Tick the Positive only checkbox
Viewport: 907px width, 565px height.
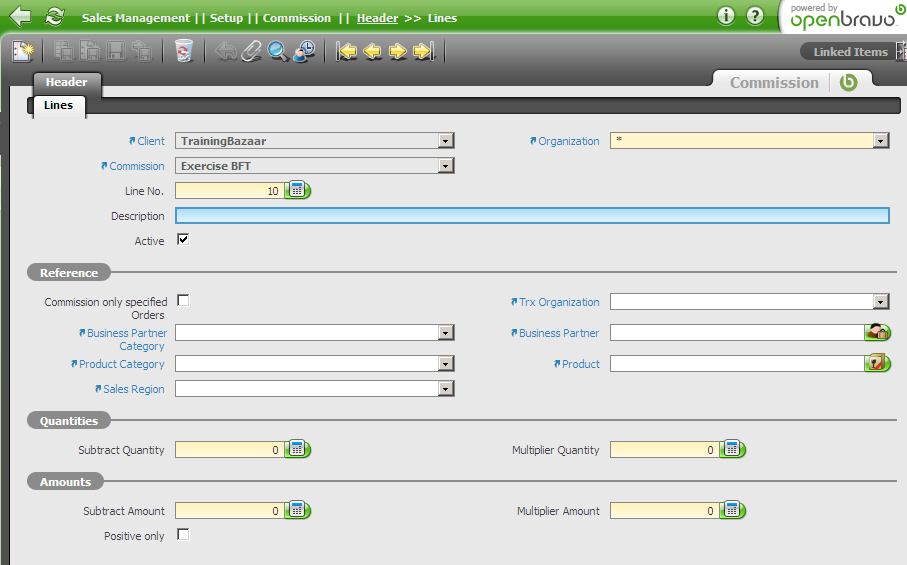[x=183, y=535]
